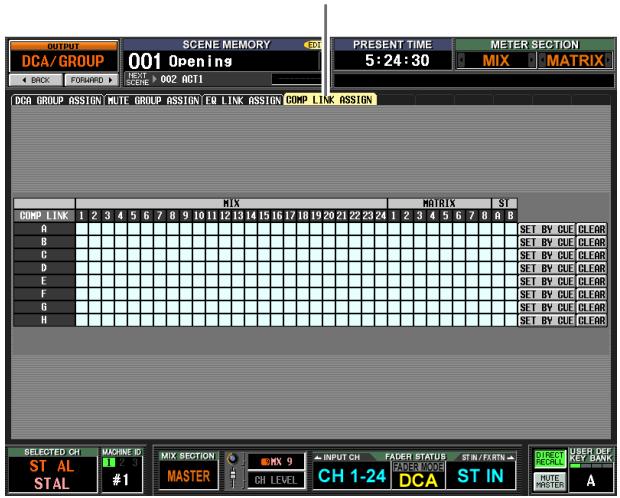
Task: Open the MIX SECTION MASTER selector
Action: [188, 476]
